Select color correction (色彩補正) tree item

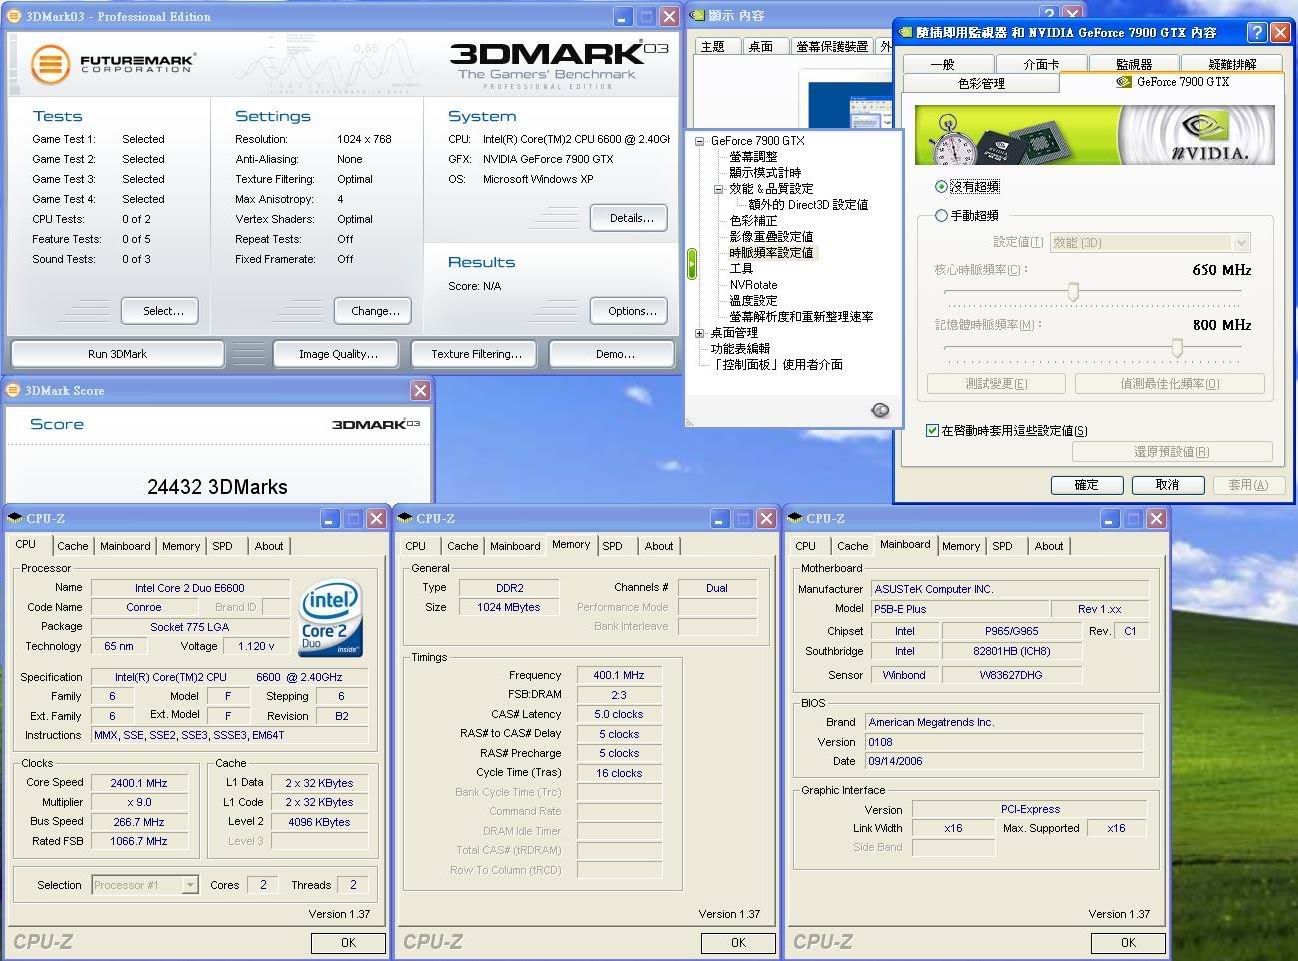pyautogui.click(x=753, y=221)
